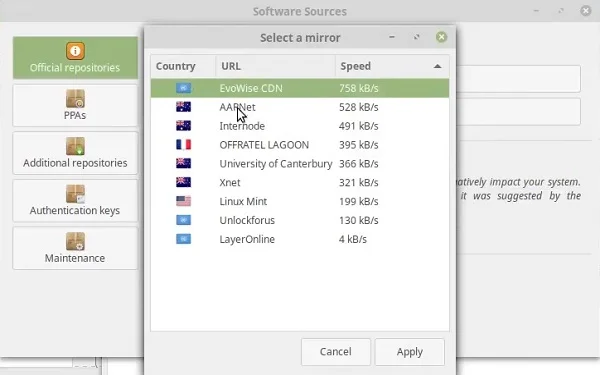Click the French flag beside OFFRATEL LAGOON
Screen dimensions: 600x375
pyautogui.click(x=183, y=145)
